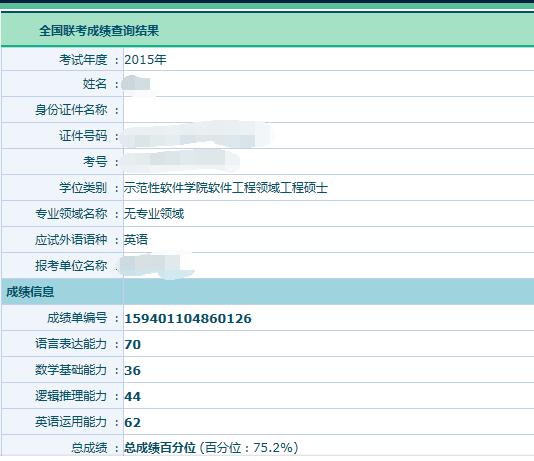Select the 成绩单编号 number 159401104860126
This screenshot has height=461, width=534.
click(188, 318)
